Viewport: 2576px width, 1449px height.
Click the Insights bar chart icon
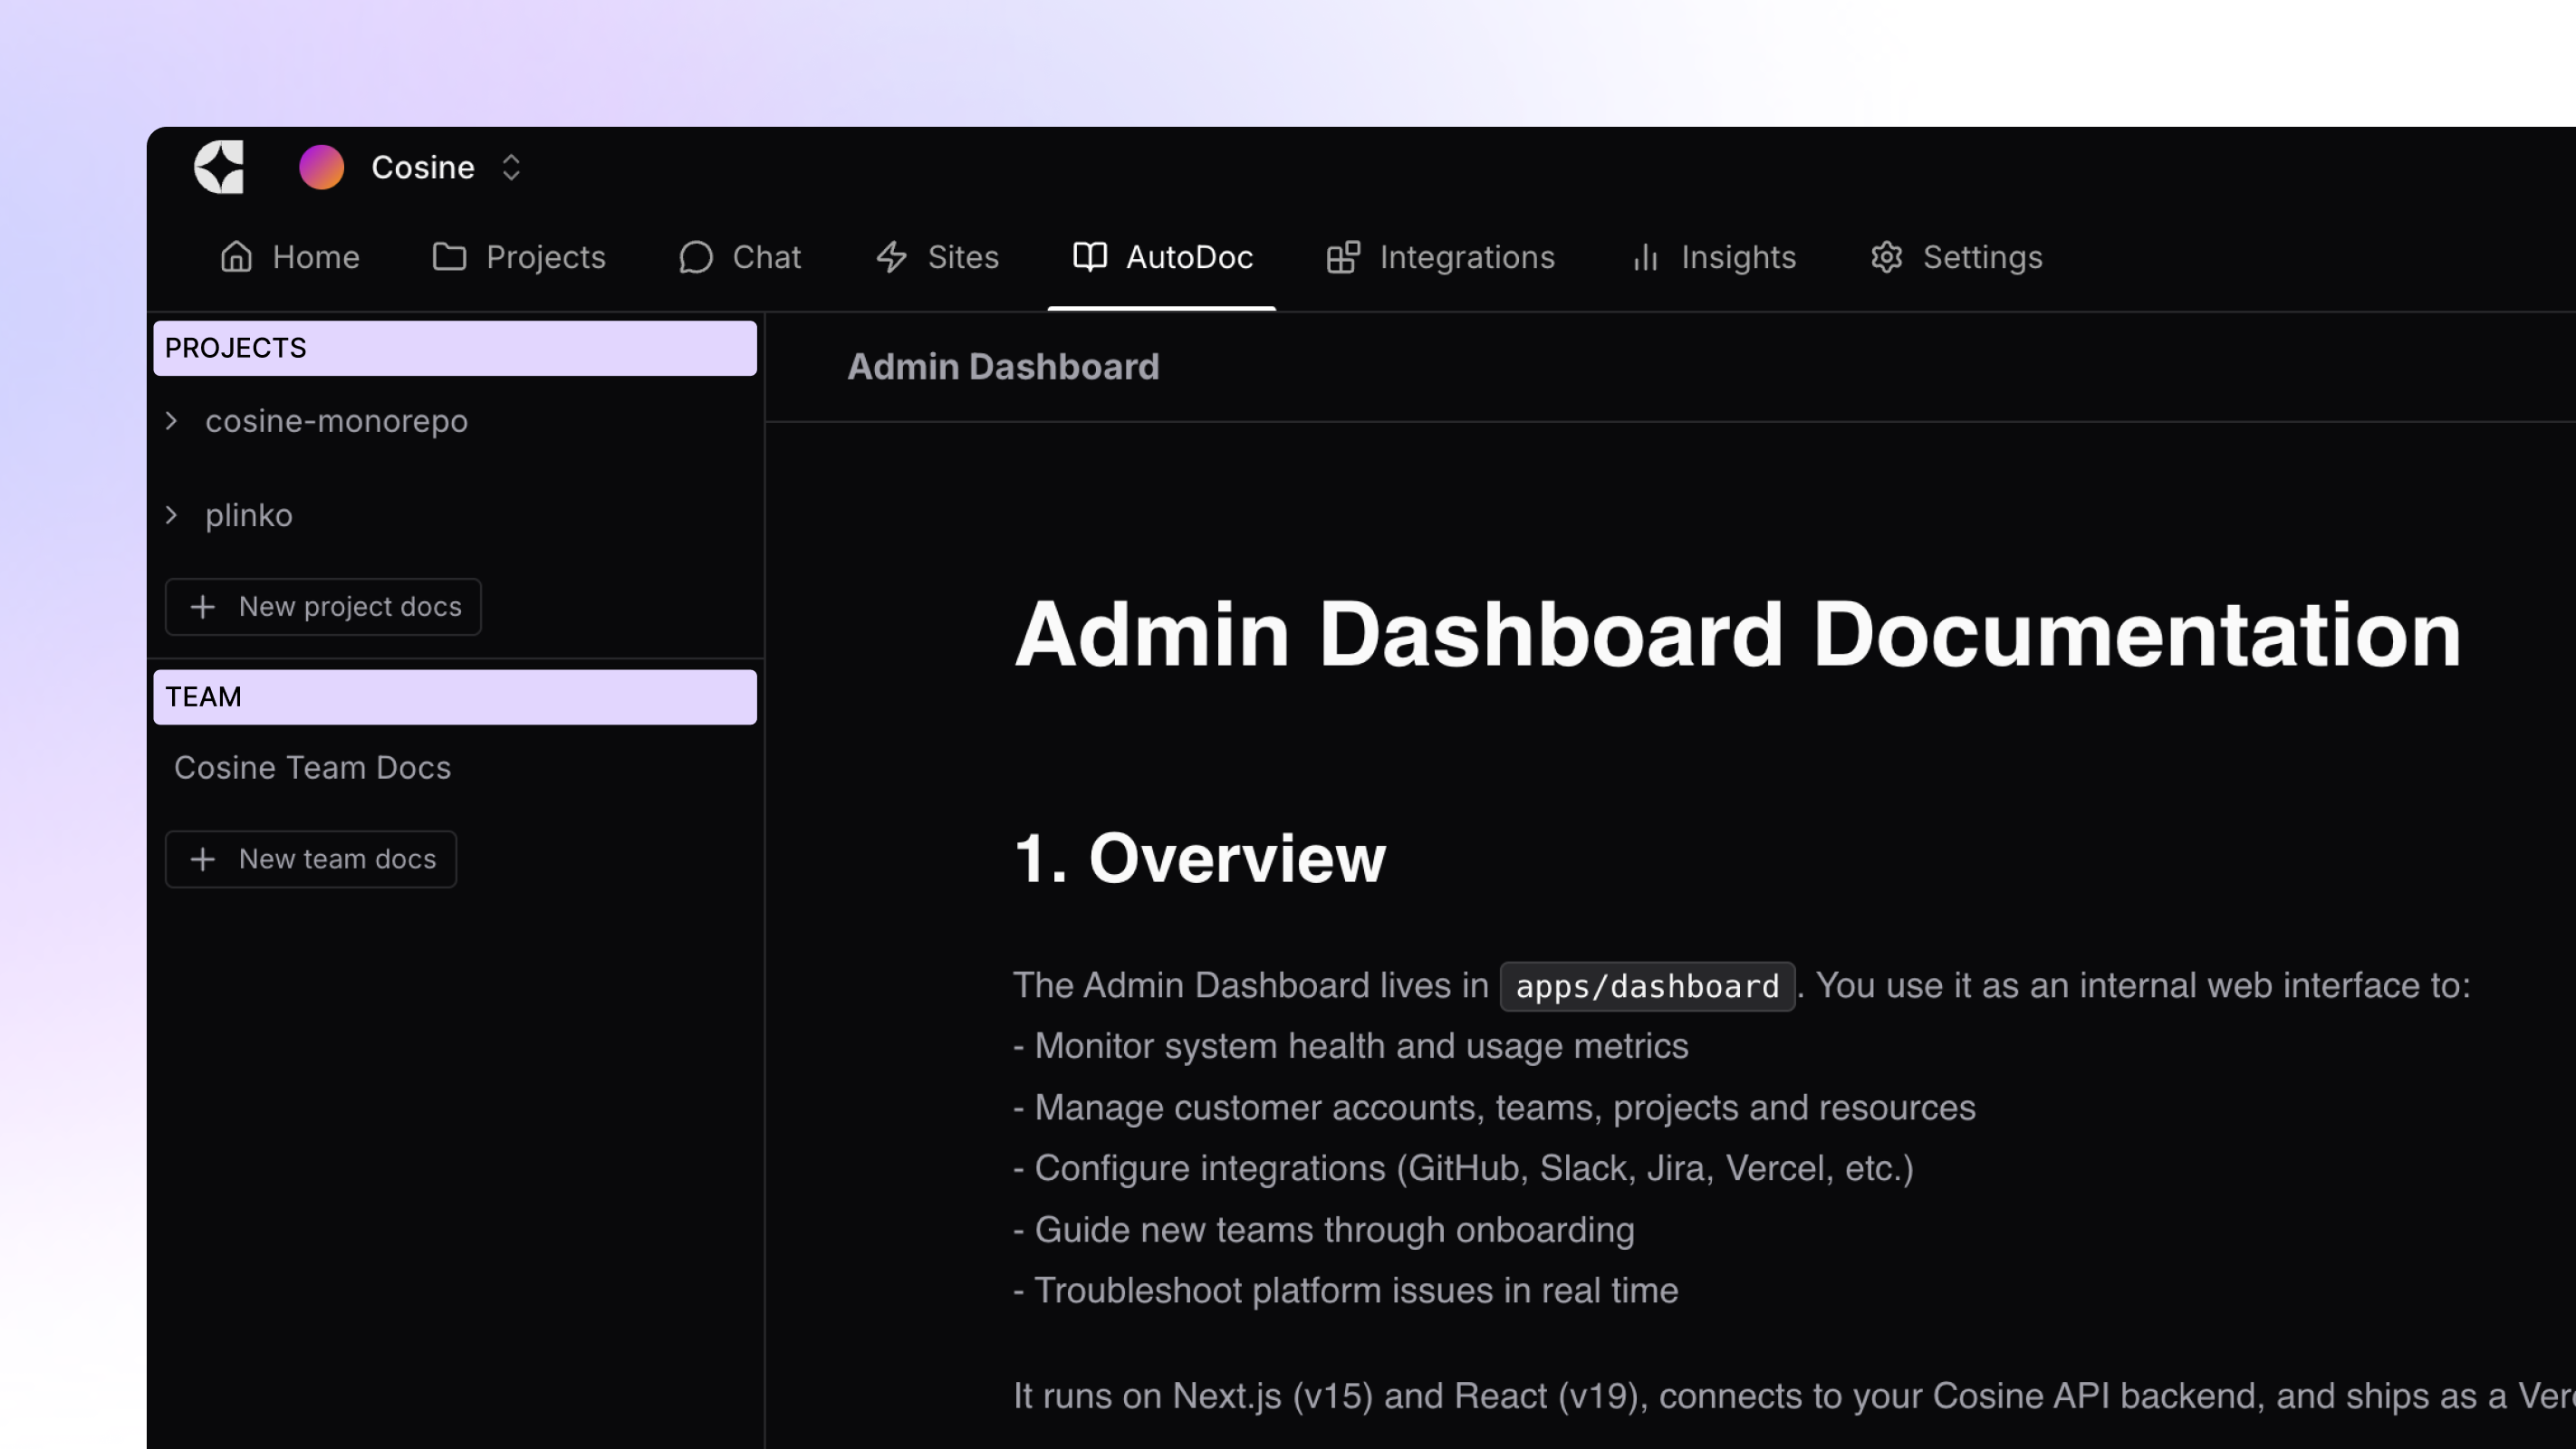coord(1645,257)
